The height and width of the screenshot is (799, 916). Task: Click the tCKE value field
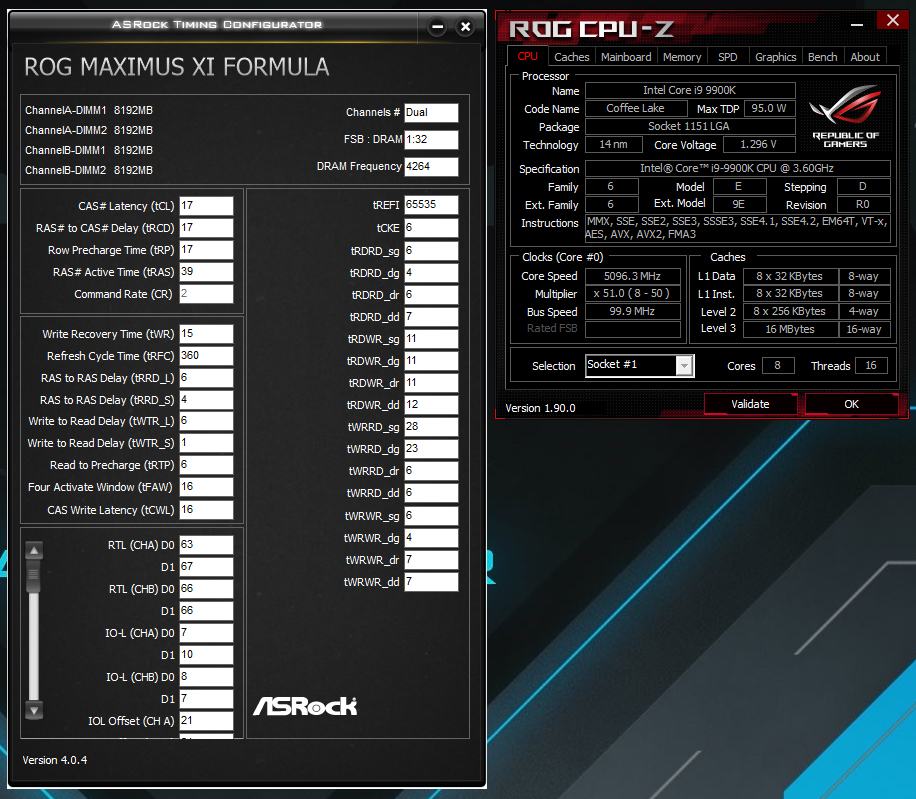(431, 228)
